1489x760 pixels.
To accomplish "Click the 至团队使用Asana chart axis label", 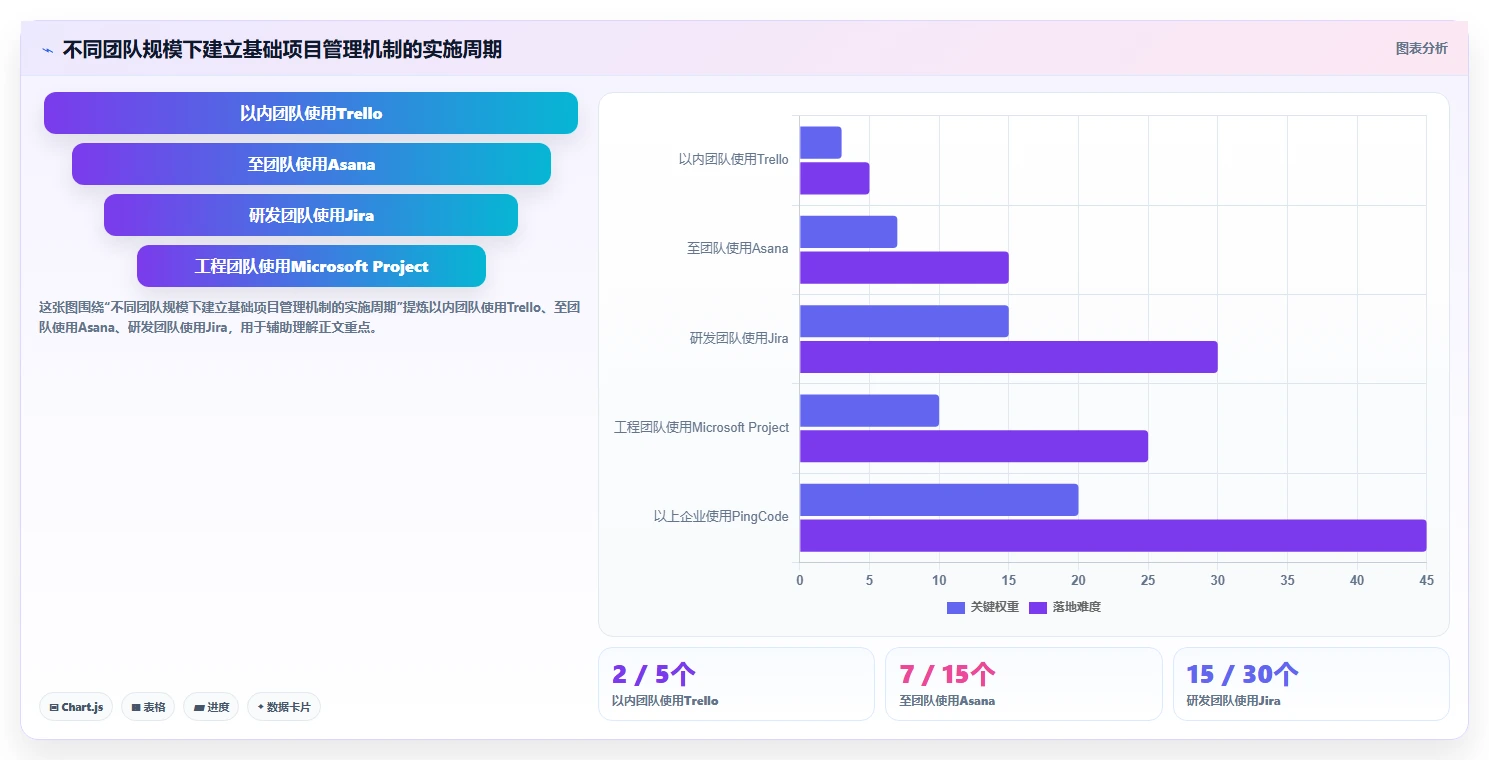I will coord(737,249).
